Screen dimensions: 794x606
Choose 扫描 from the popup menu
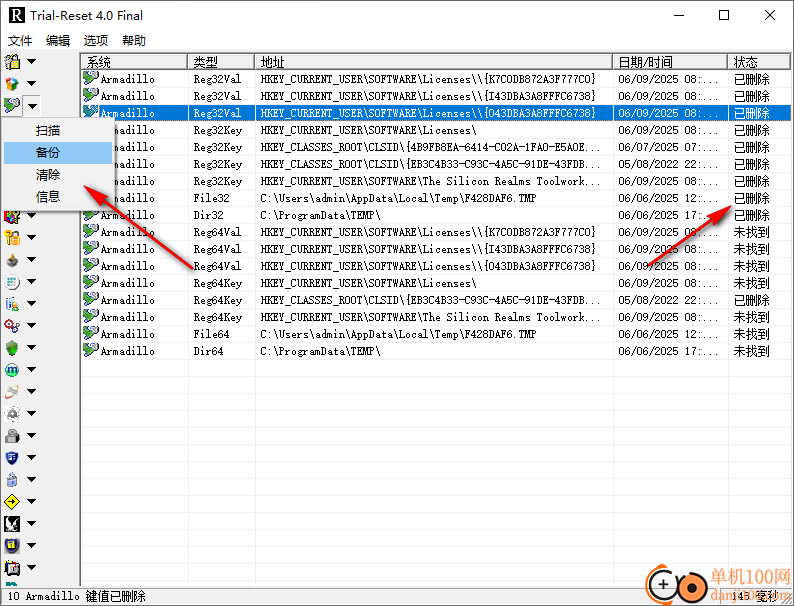click(x=58, y=131)
